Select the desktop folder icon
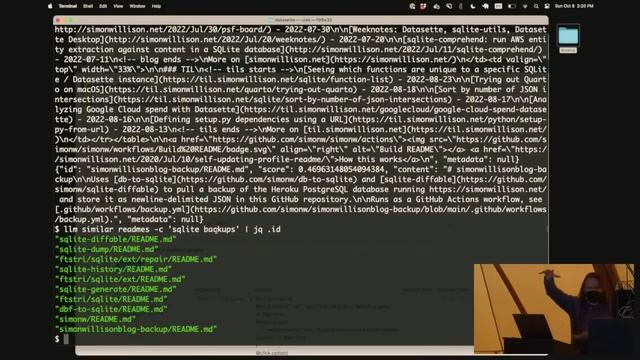 [x=568, y=37]
